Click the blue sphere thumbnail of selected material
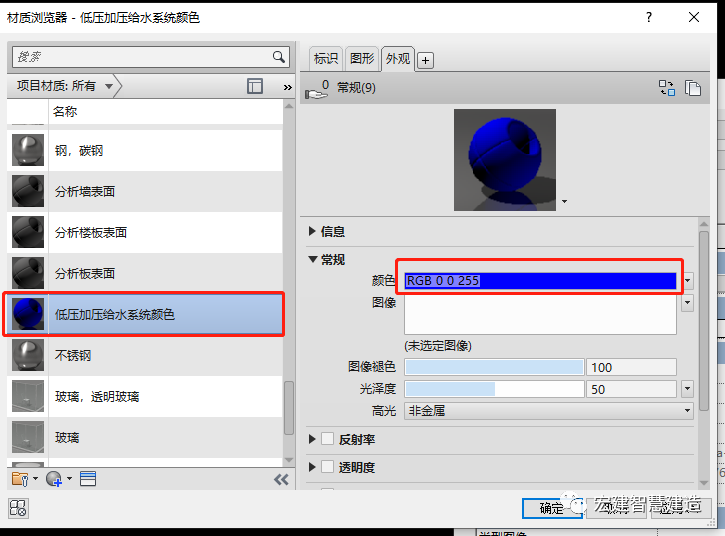The width and height of the screenshot is (725, 536). click(x=28, y=314)
